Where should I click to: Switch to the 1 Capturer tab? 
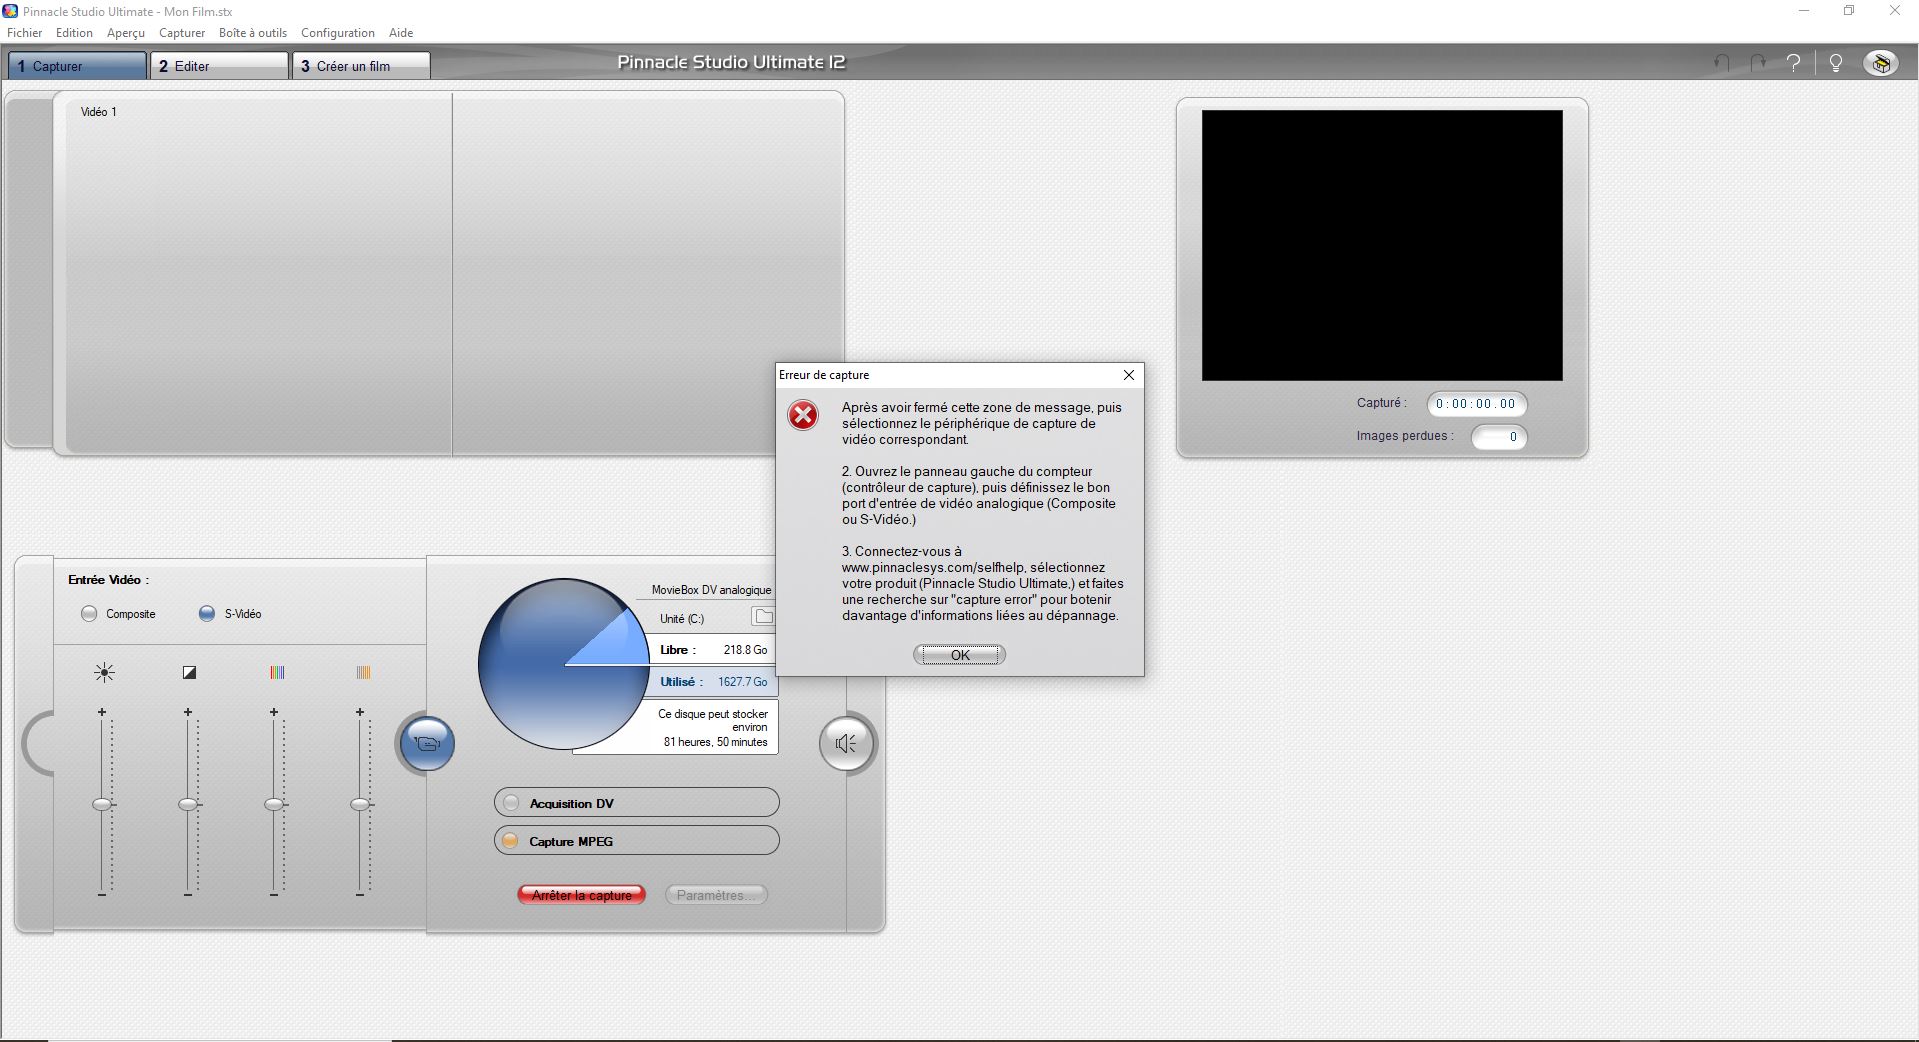coord(77,66)
